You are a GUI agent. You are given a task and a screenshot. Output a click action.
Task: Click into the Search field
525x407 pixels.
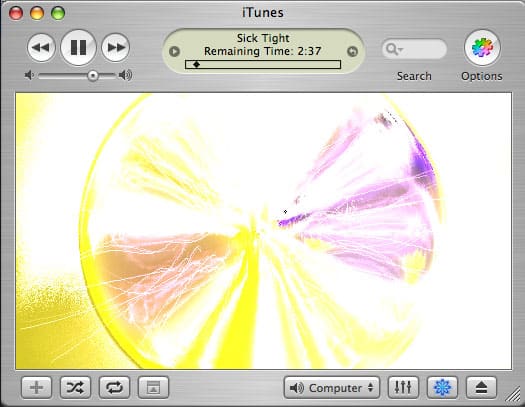tap(414, 49)
